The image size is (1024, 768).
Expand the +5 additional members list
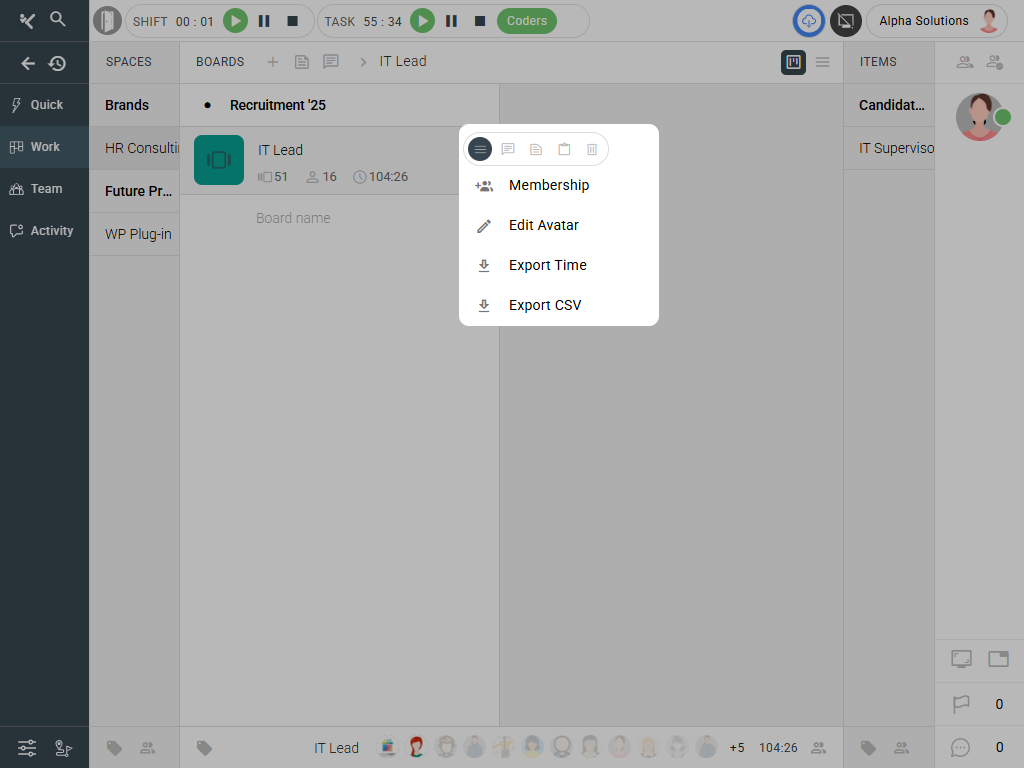[x=737, y=748]
